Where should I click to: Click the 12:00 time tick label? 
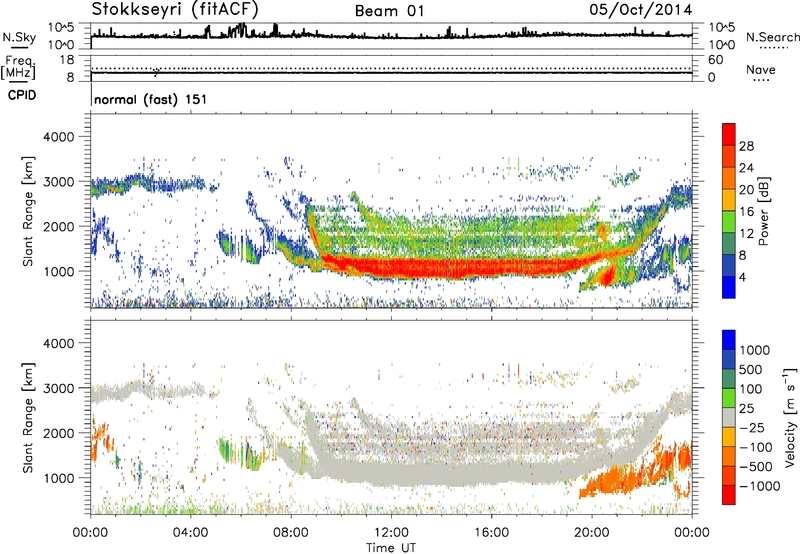click(391, 533)
